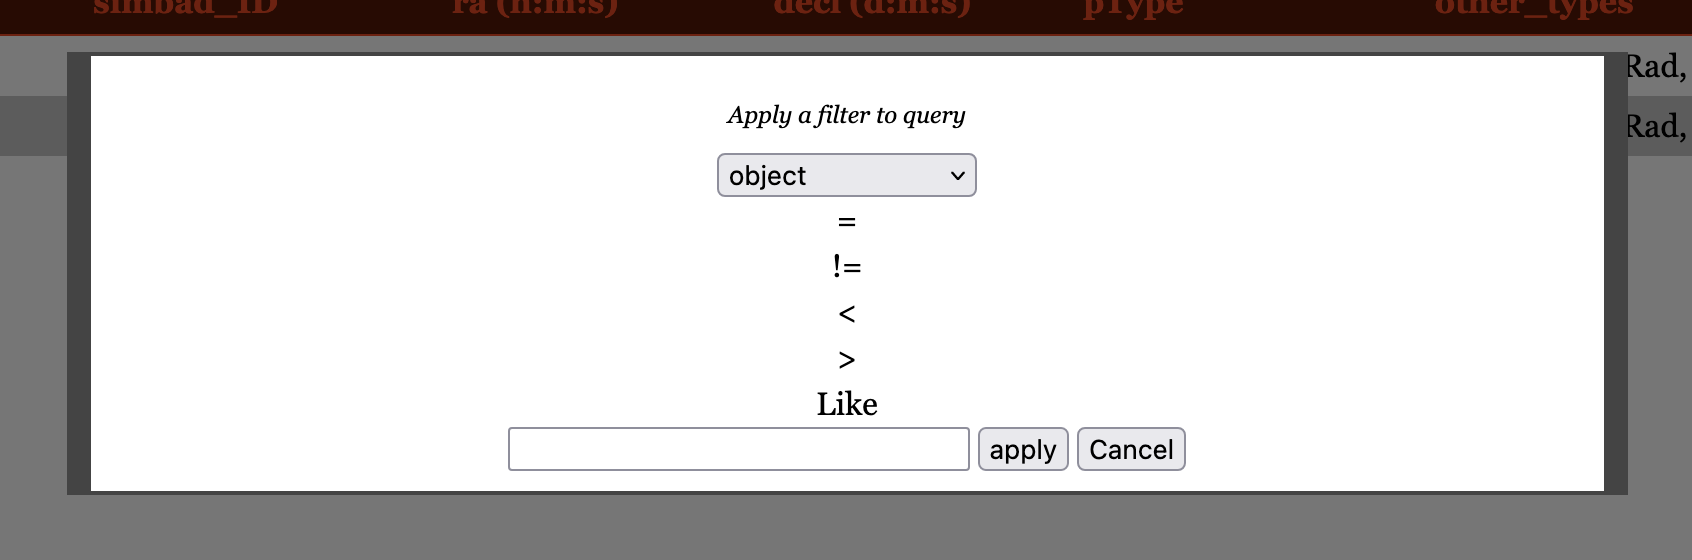Select the equals operator
Screen dimensions: 1692x560
(846, 221)
